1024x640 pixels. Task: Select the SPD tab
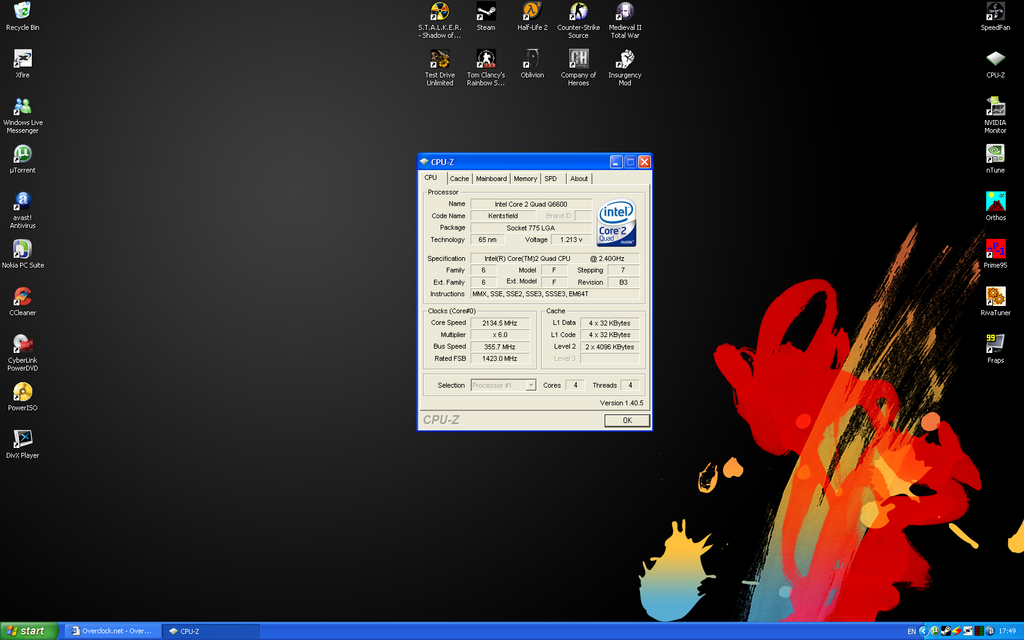551,178
